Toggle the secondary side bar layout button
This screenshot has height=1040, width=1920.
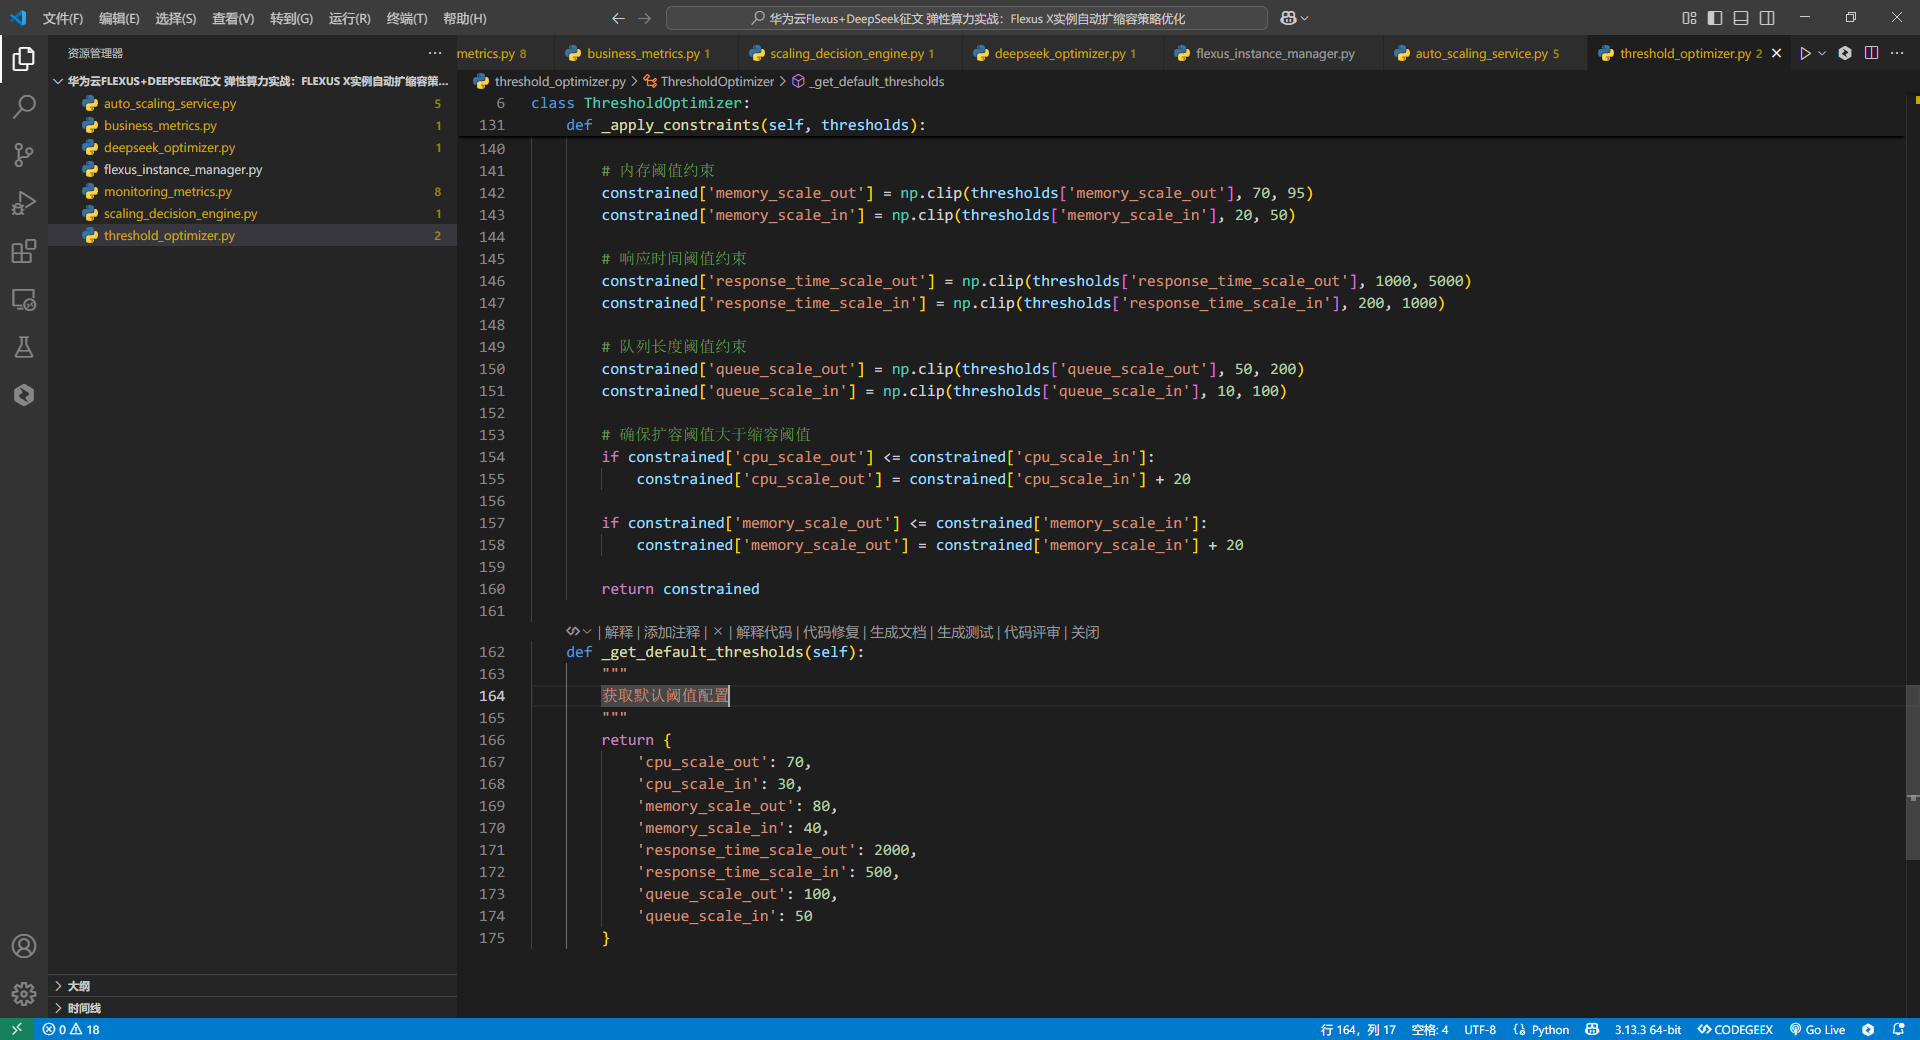click(x=1767, y=18)
